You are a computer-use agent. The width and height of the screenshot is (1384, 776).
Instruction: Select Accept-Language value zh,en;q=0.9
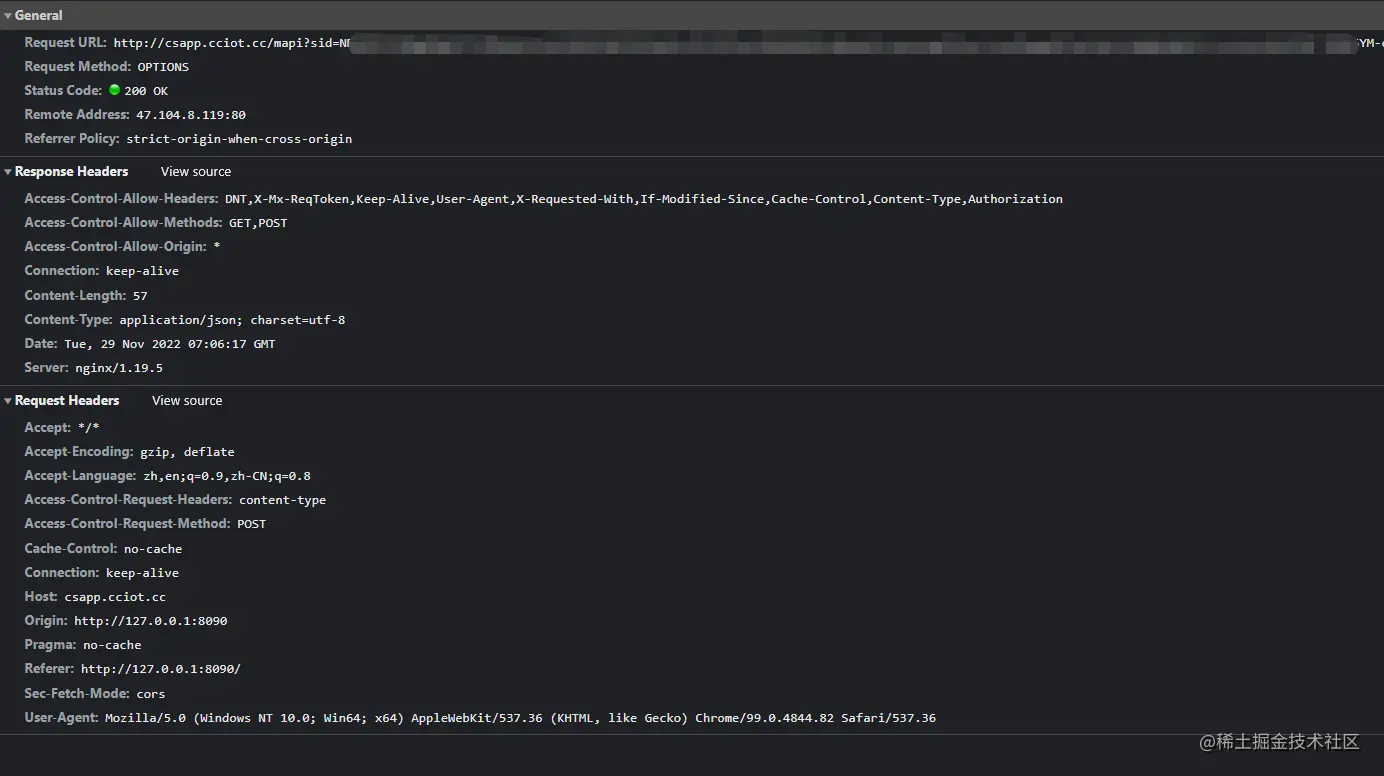(227, 476)
